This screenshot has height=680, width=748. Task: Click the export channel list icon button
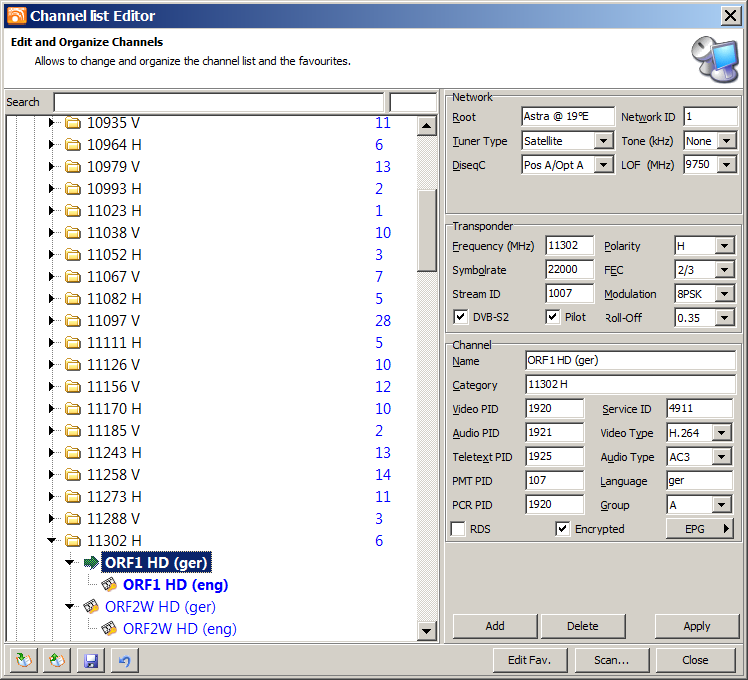click(x=57, y=660)
